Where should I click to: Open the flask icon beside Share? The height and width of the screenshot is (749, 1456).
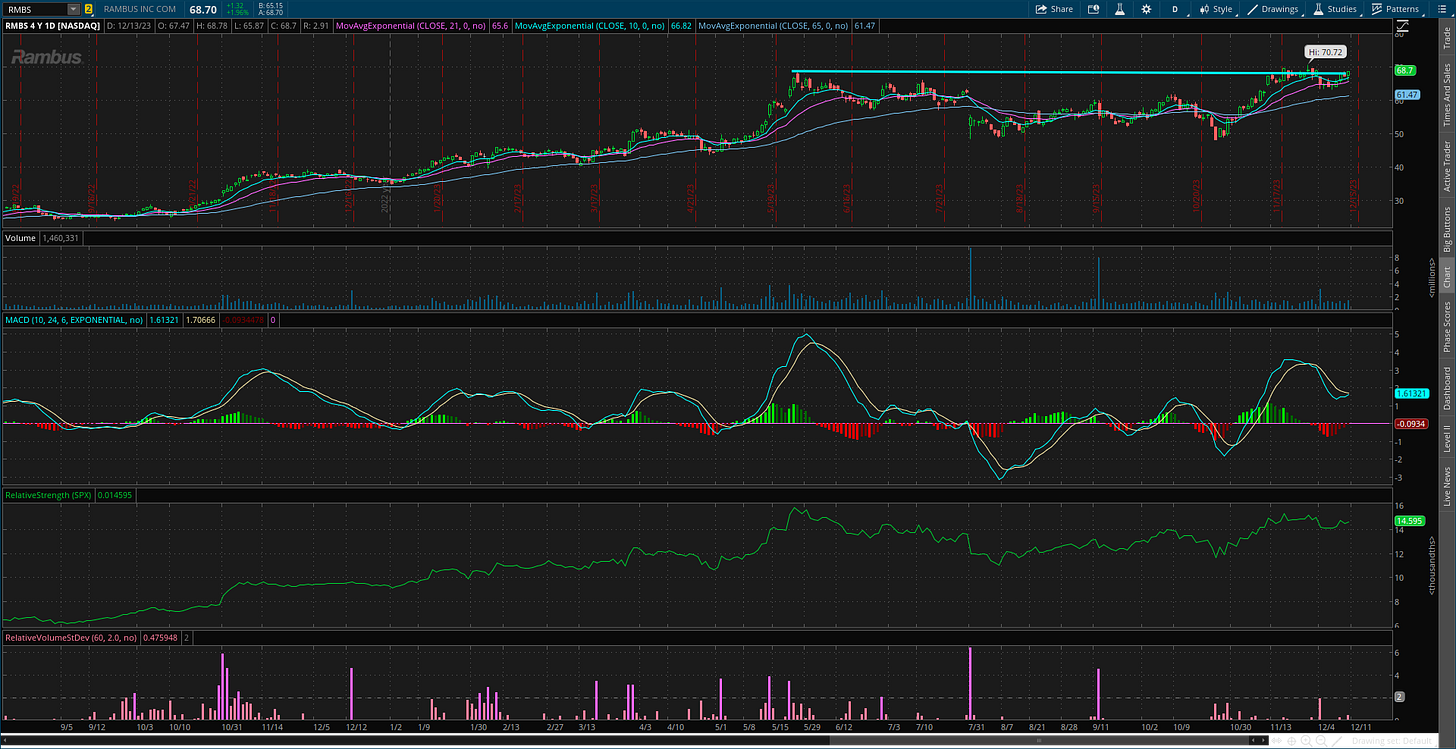[1120, 9]
